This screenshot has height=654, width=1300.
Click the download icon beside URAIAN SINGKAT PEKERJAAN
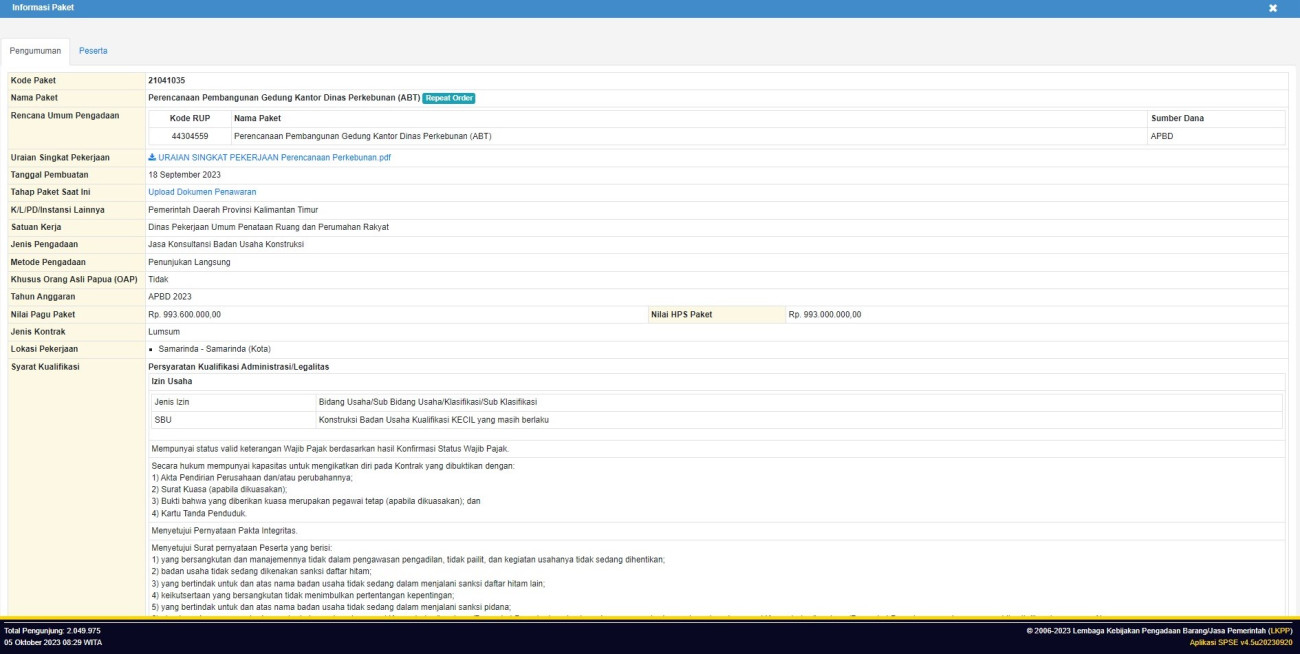(152, 157)
